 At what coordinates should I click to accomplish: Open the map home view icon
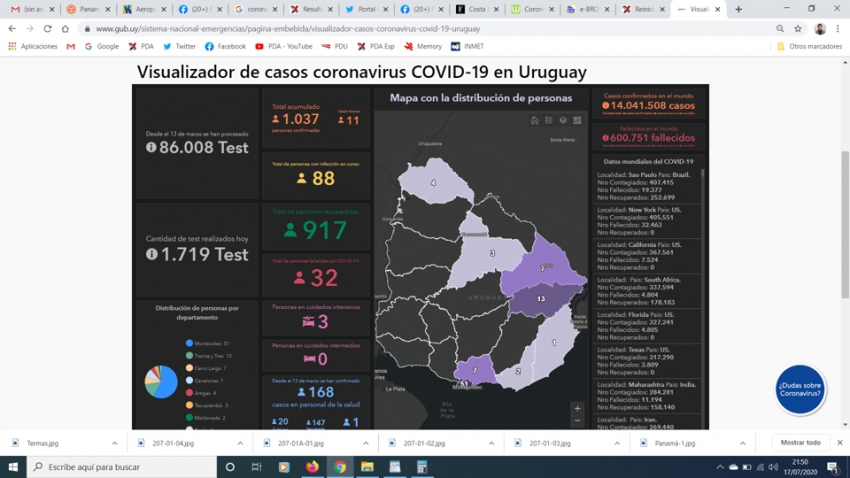535,120
